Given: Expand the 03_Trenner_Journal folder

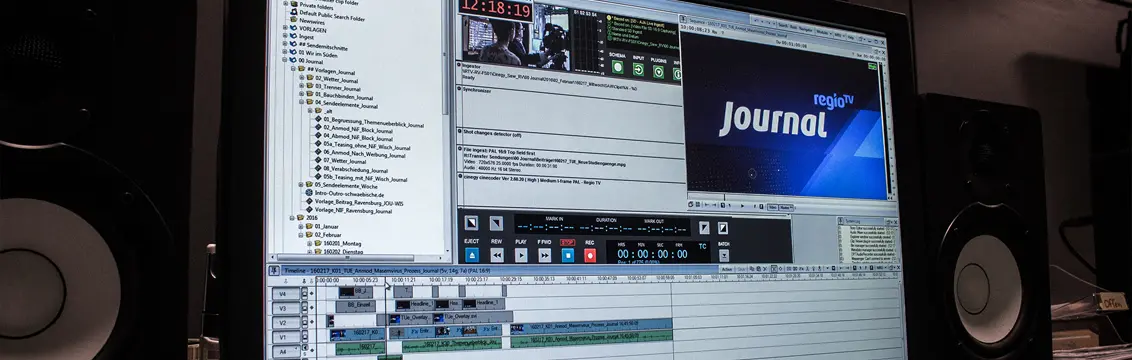Looking at the screenshot, I should tap(301, 87).
